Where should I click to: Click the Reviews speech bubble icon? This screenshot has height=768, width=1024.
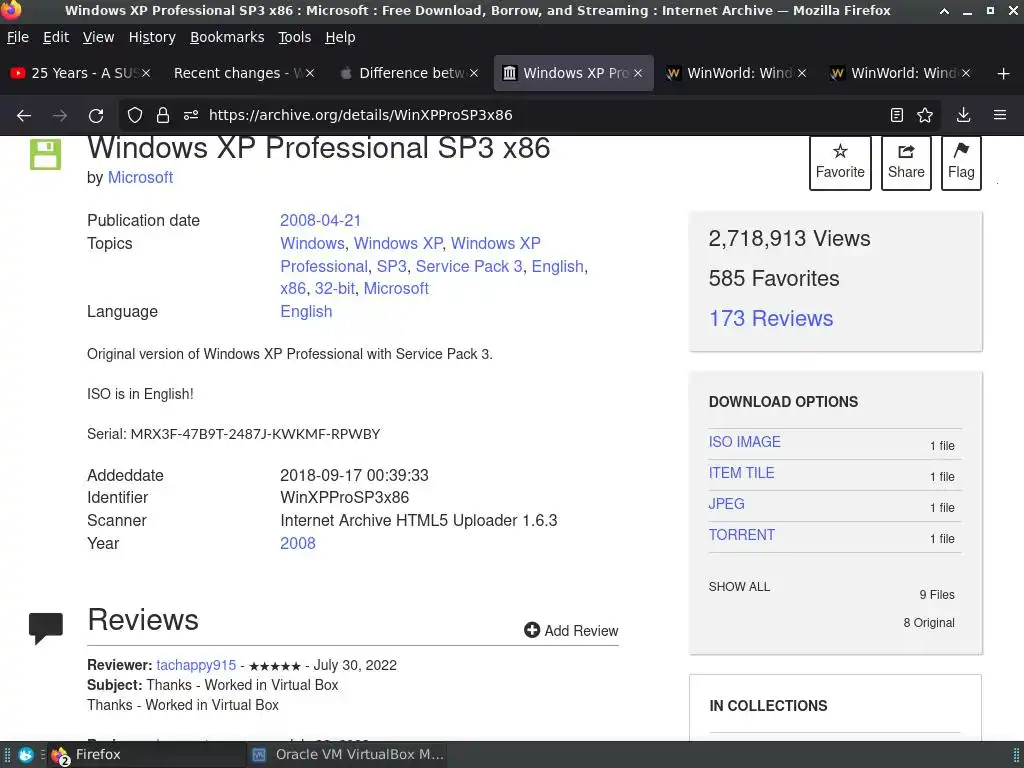(x=46, y=628)
